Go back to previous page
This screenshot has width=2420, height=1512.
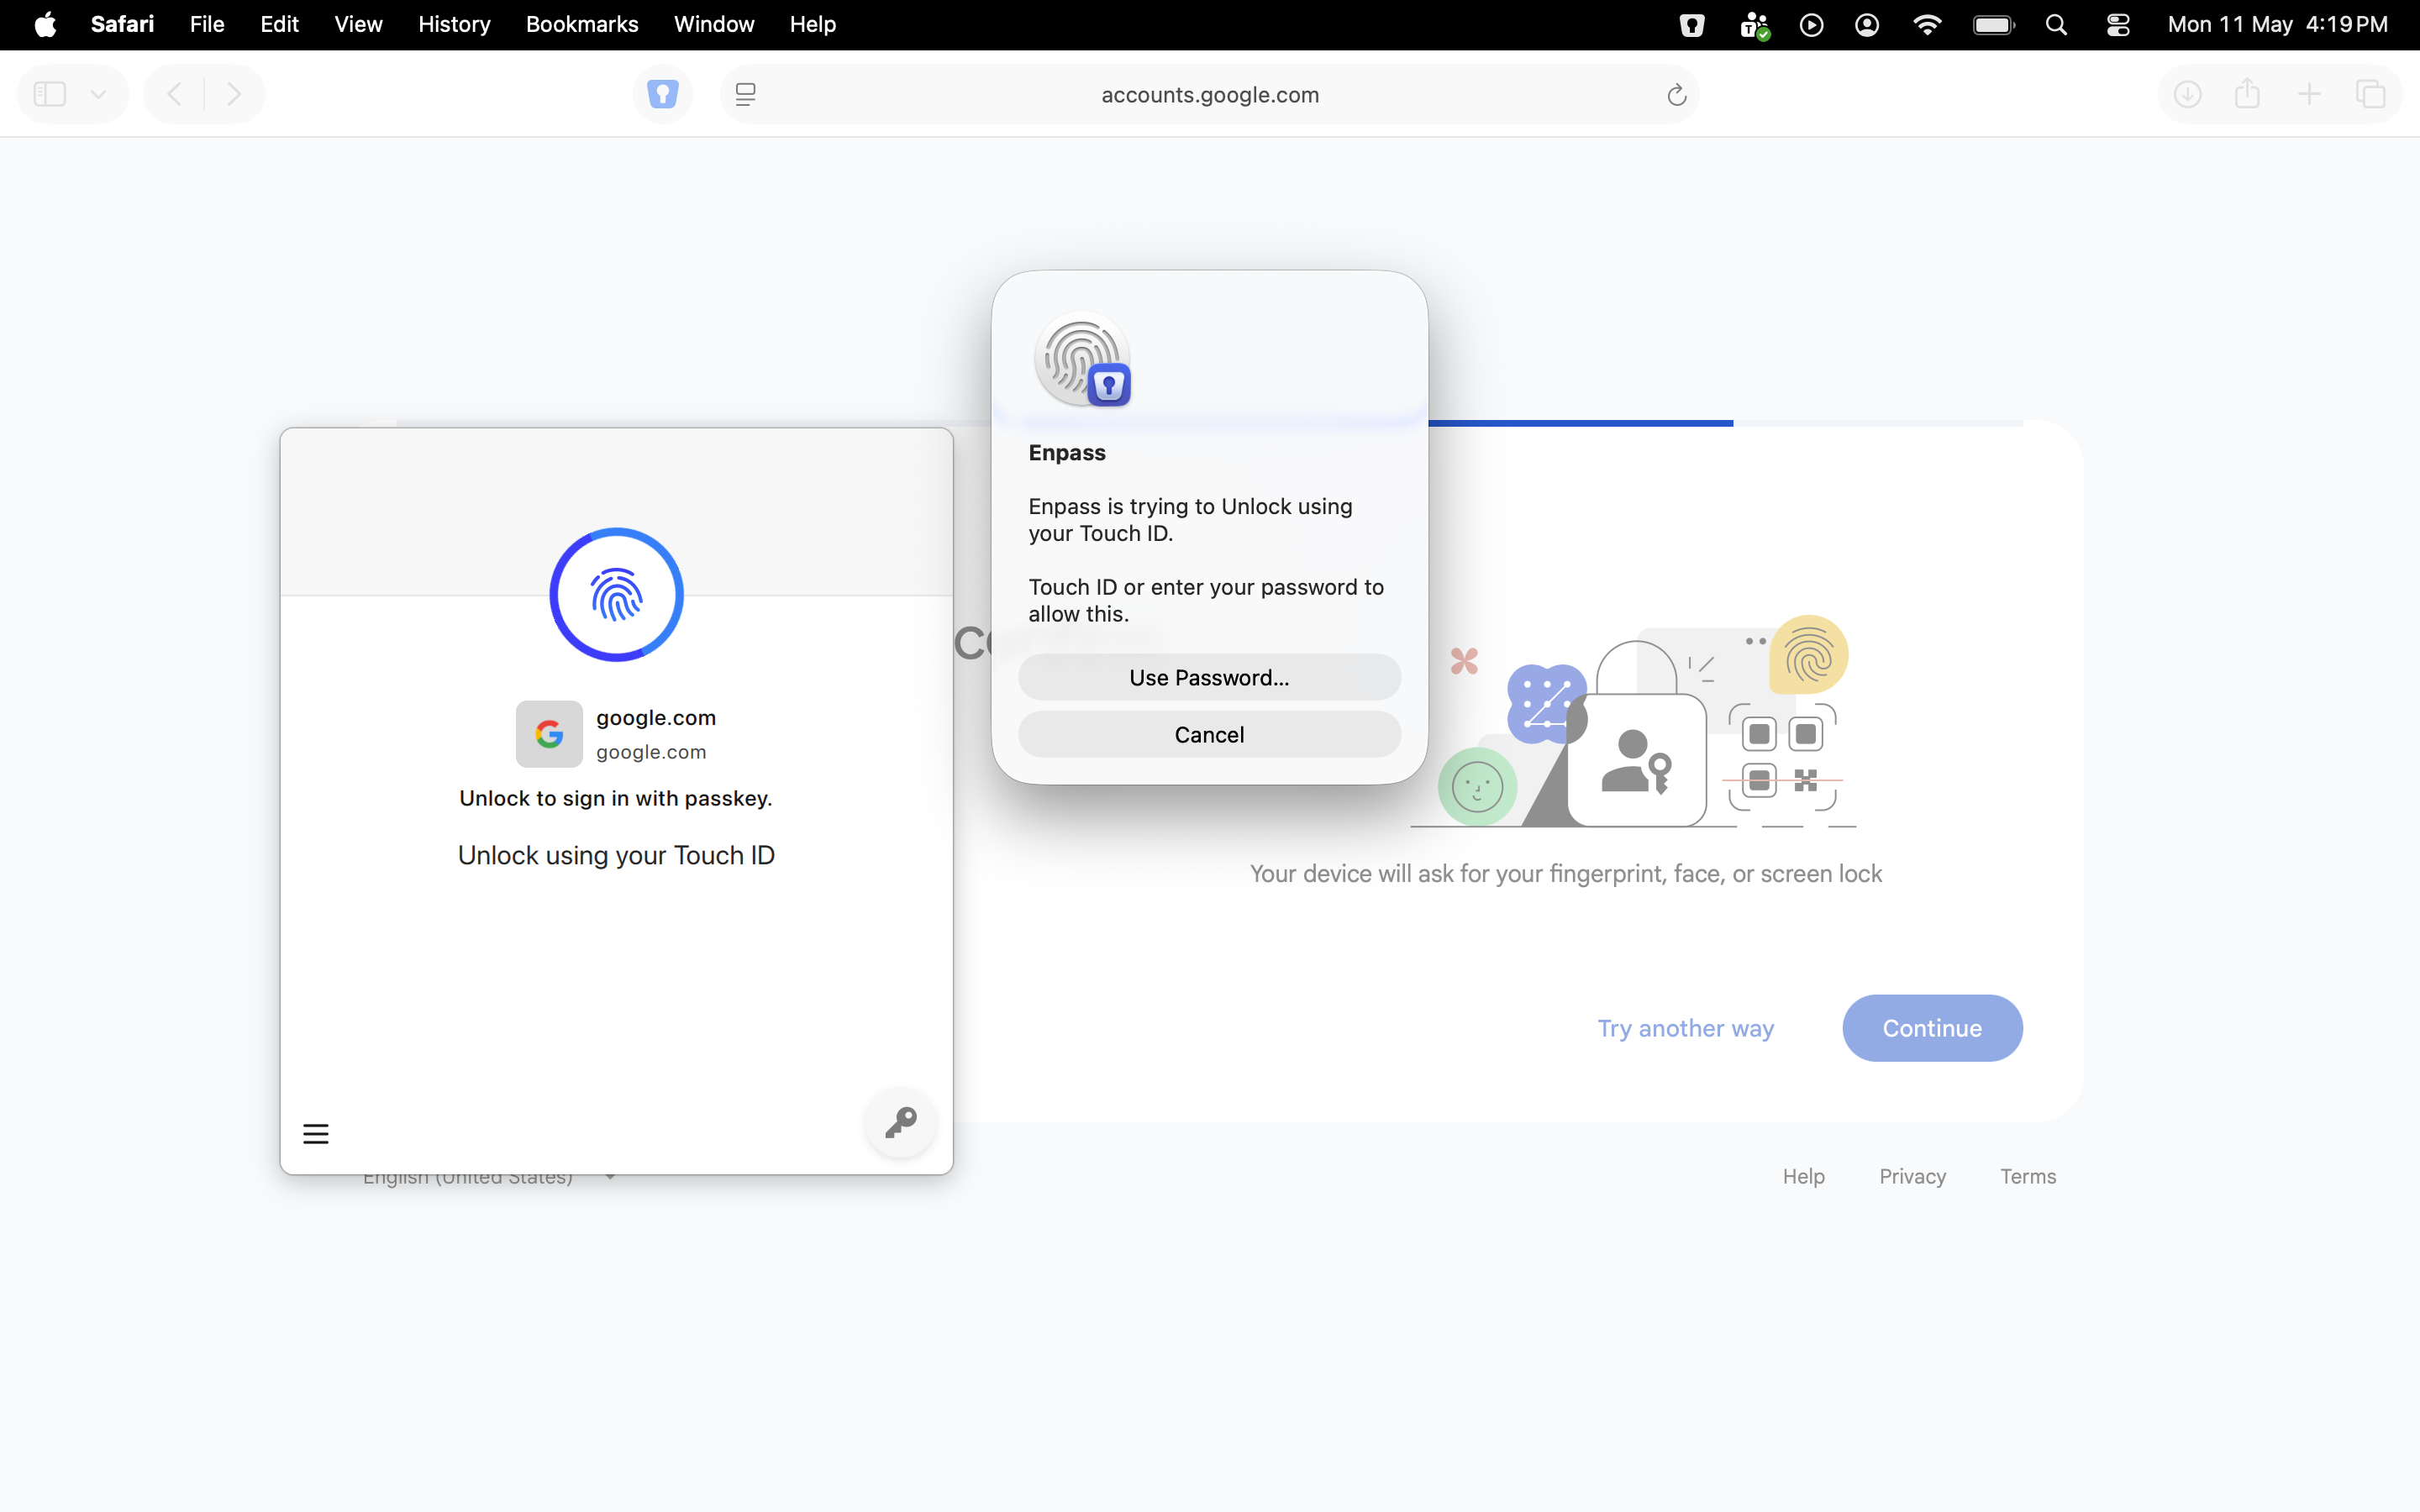pyautogui.click(x=174, y=94)
